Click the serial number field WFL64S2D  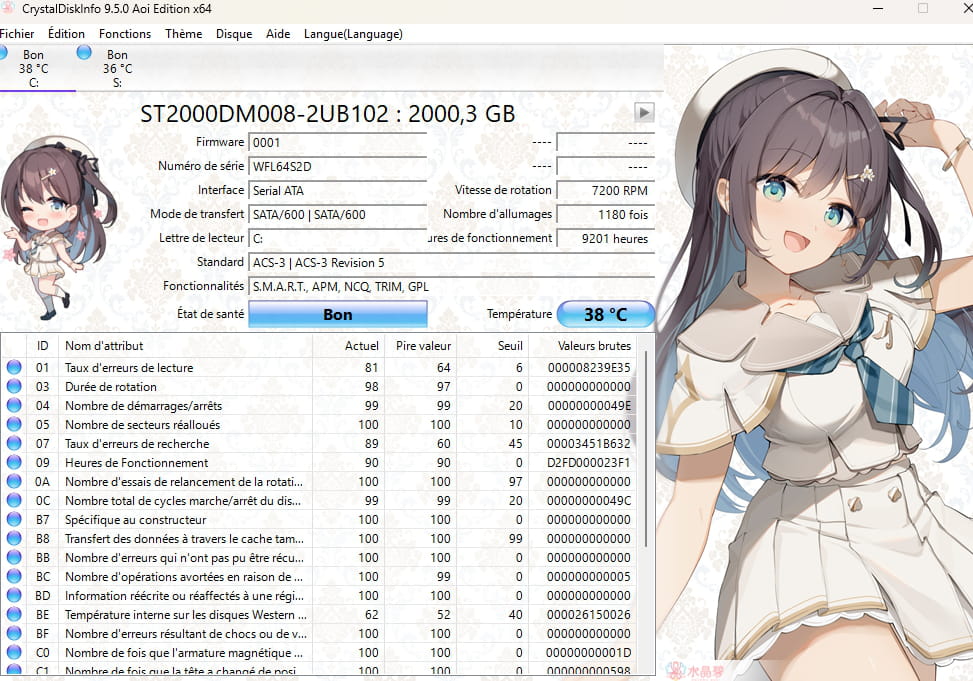tap(338, 166)
